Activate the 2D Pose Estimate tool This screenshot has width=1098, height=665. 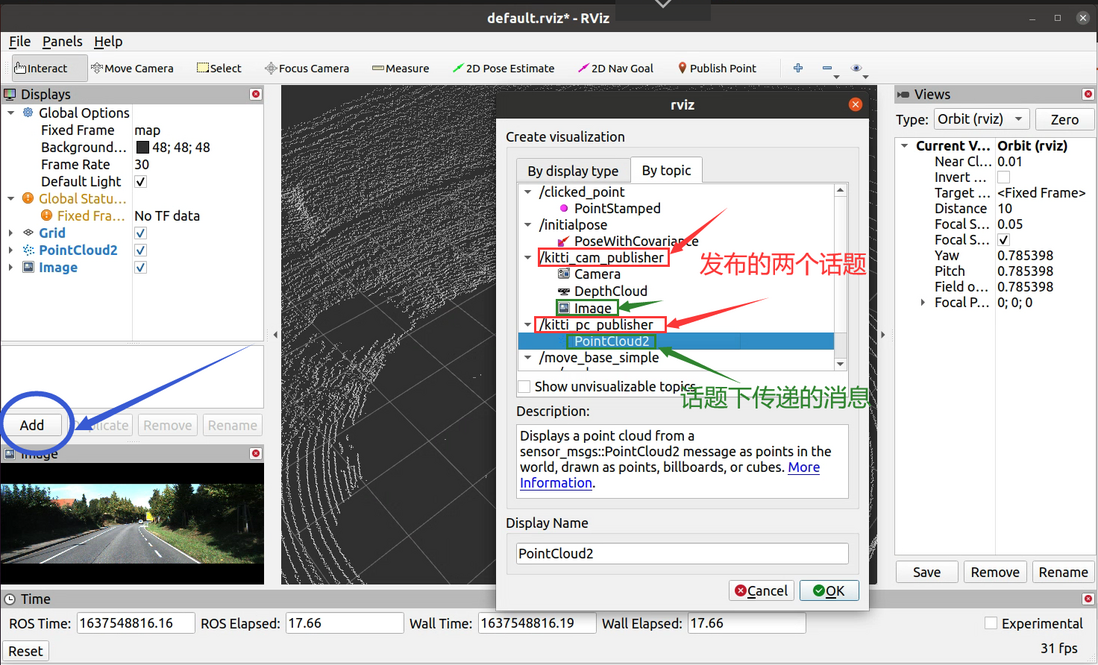tap(503, 68)
